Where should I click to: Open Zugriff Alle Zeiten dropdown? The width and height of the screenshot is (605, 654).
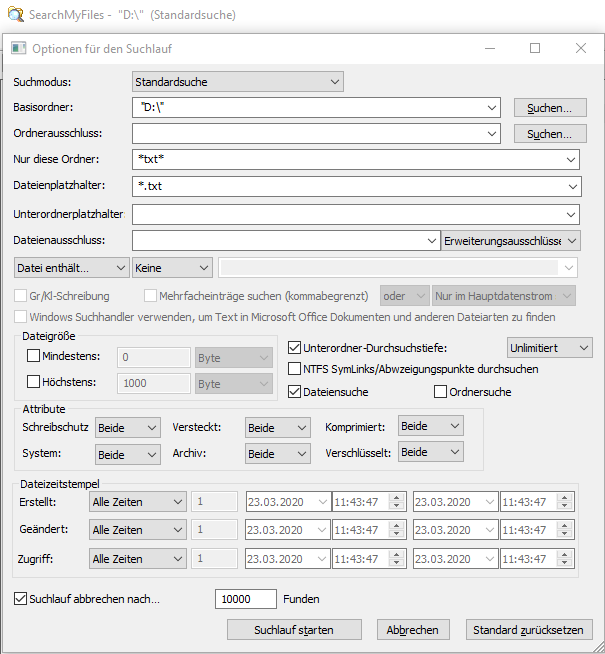(138, 558)
